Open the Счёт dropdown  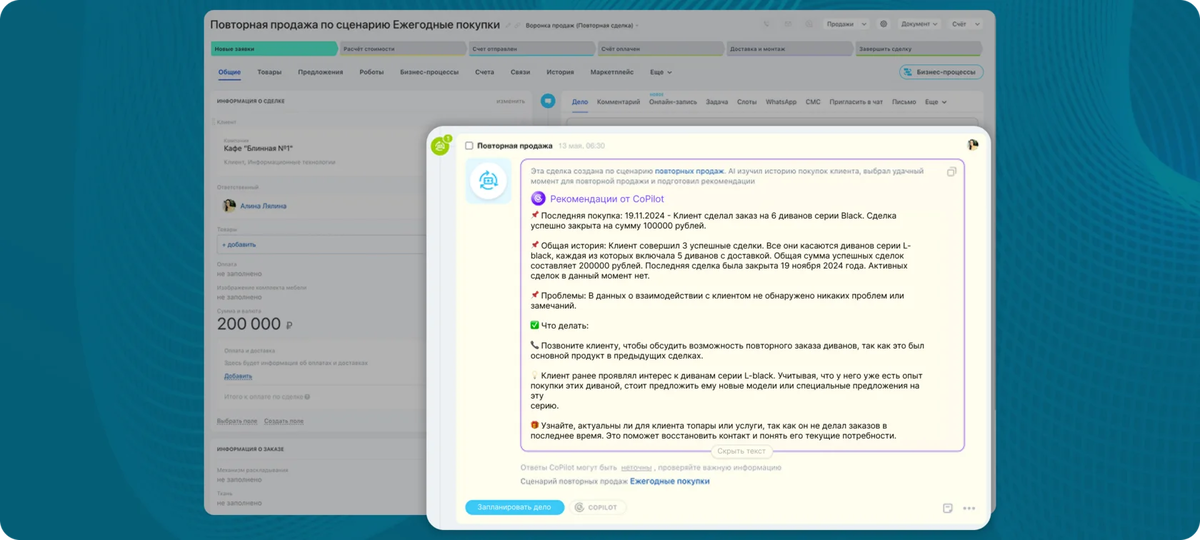(965, 23)
